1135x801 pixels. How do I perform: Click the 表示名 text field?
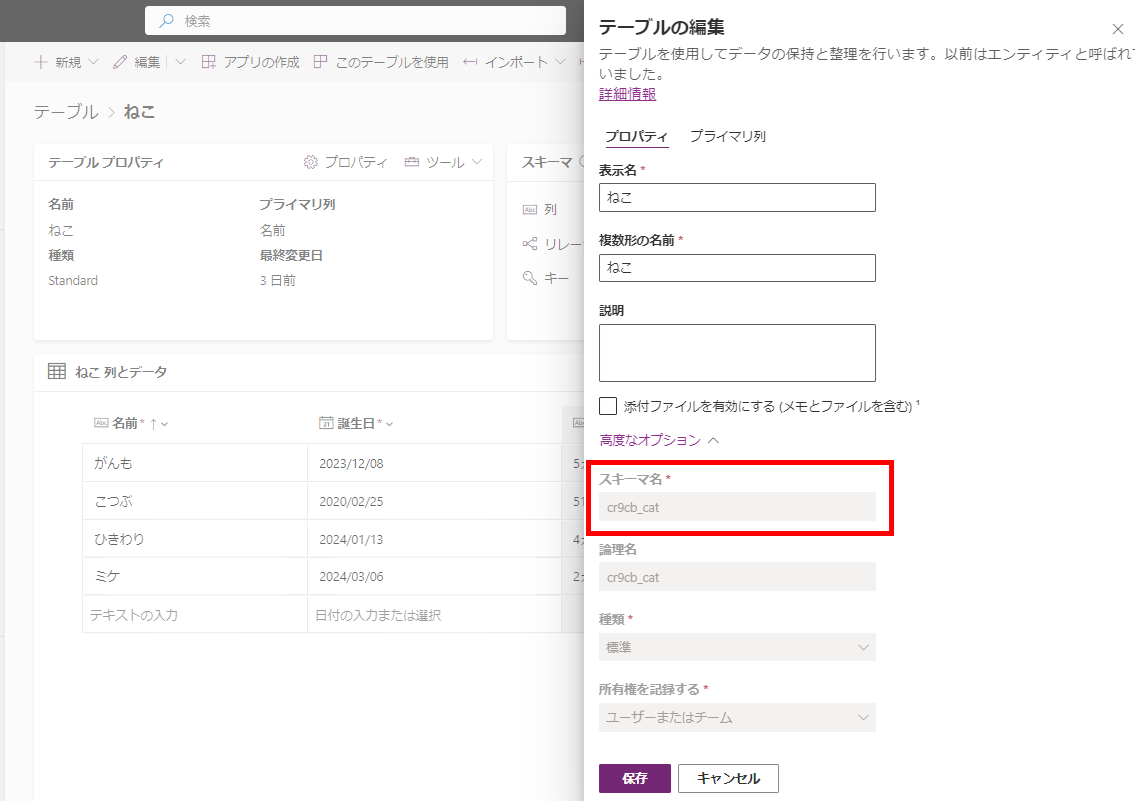(x=737, y=197)
